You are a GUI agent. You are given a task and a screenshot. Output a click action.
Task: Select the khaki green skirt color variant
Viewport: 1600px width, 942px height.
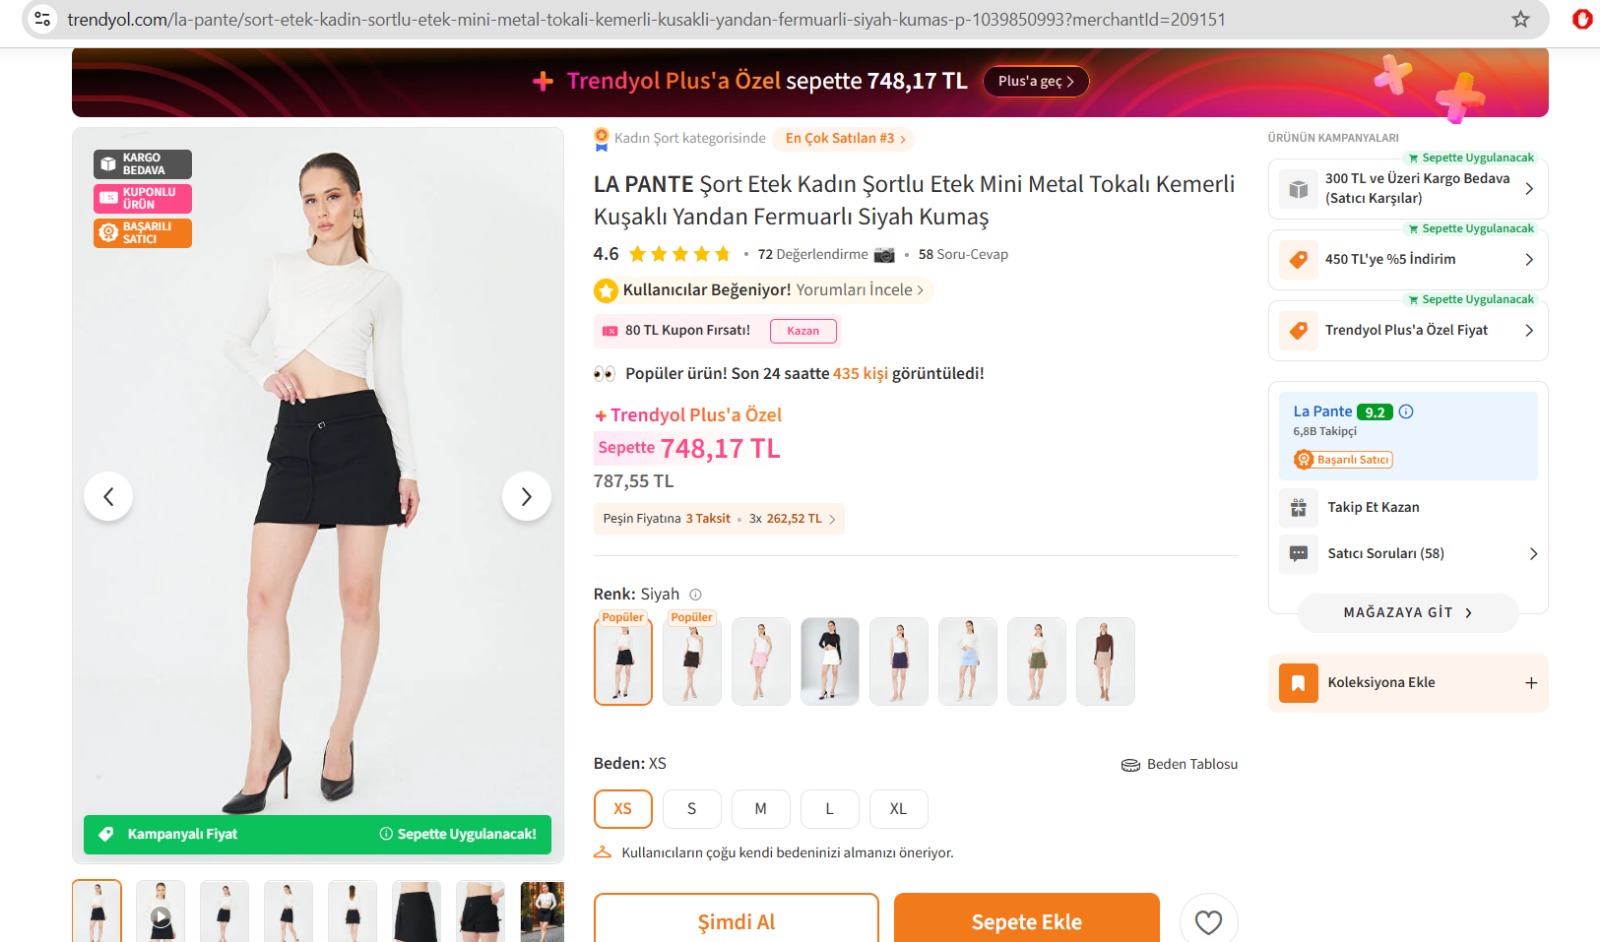[1037, 661]
